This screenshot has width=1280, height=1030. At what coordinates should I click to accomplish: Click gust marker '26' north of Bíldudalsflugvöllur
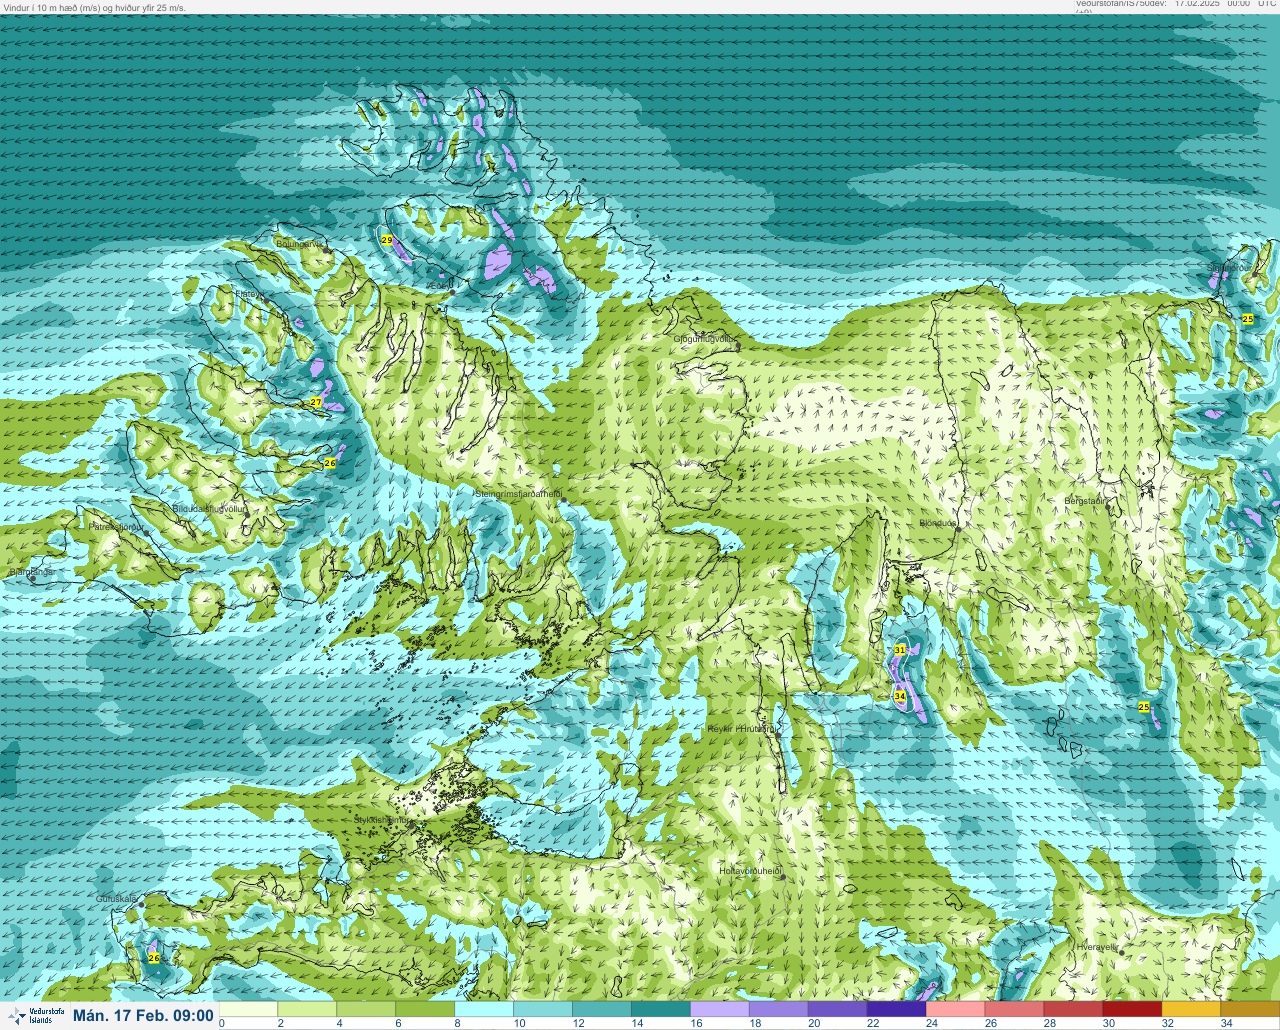tap(330, 463)
